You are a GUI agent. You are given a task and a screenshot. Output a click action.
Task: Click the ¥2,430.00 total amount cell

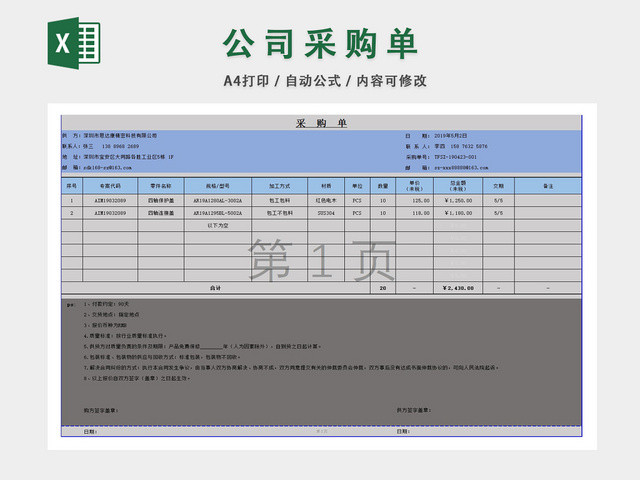[x=458, y=288]
